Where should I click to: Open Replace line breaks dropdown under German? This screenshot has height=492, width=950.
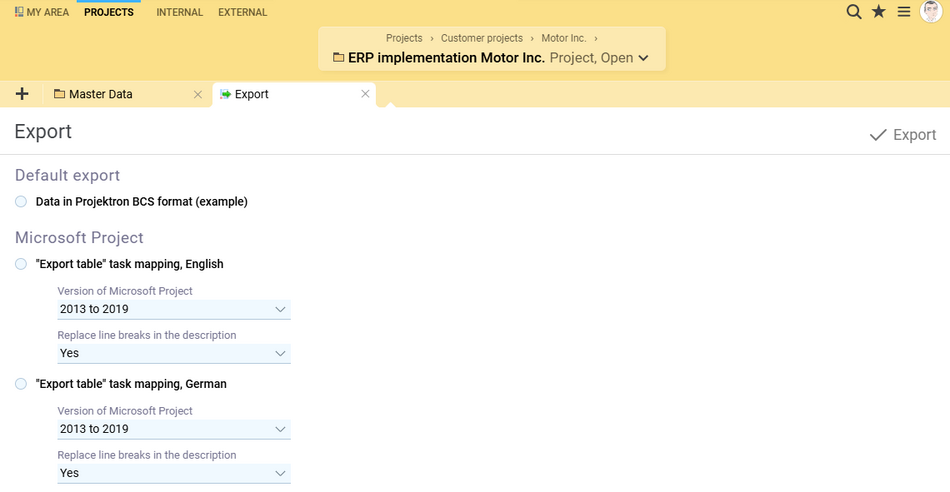click(x=174, y=473)
